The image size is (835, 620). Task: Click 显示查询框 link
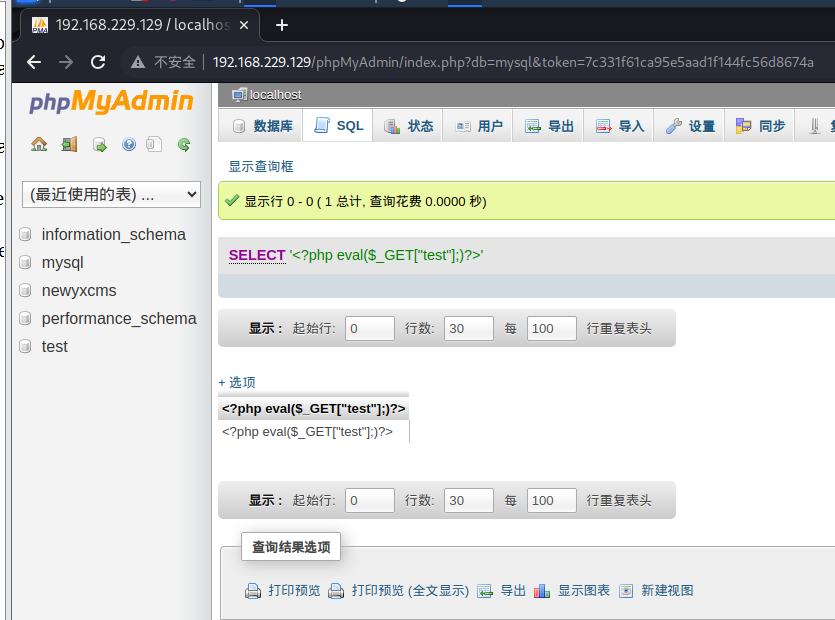(261, 167)
